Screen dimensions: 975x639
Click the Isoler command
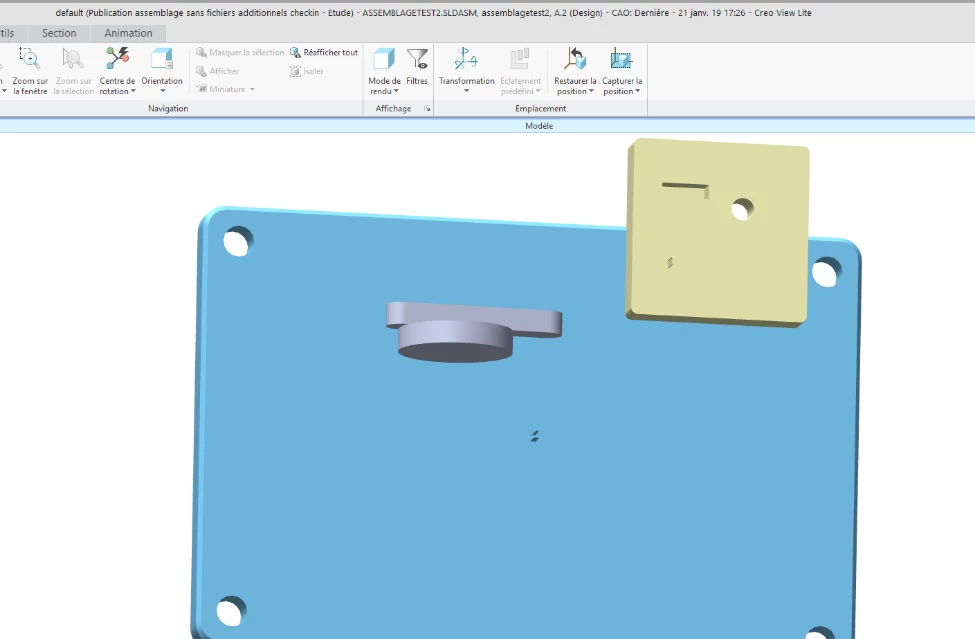[x=307, y=71]
